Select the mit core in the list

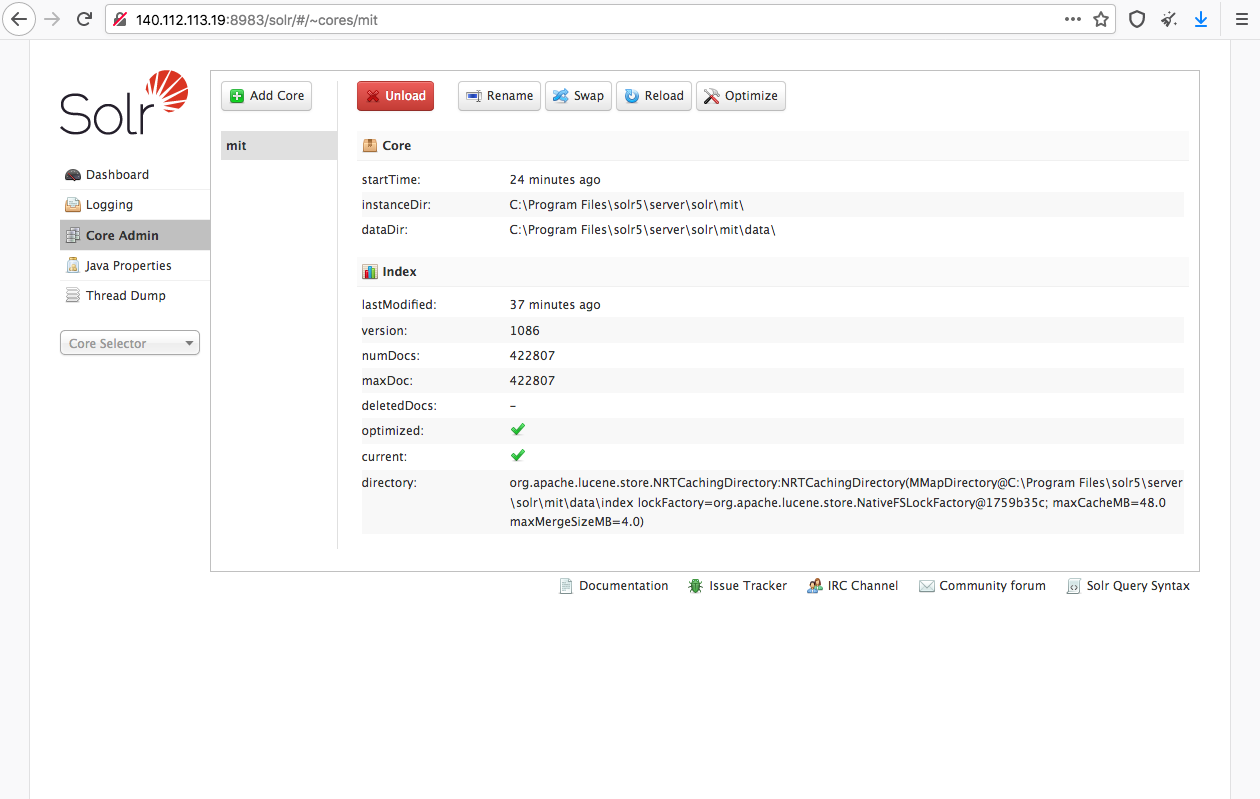(279, 145)
